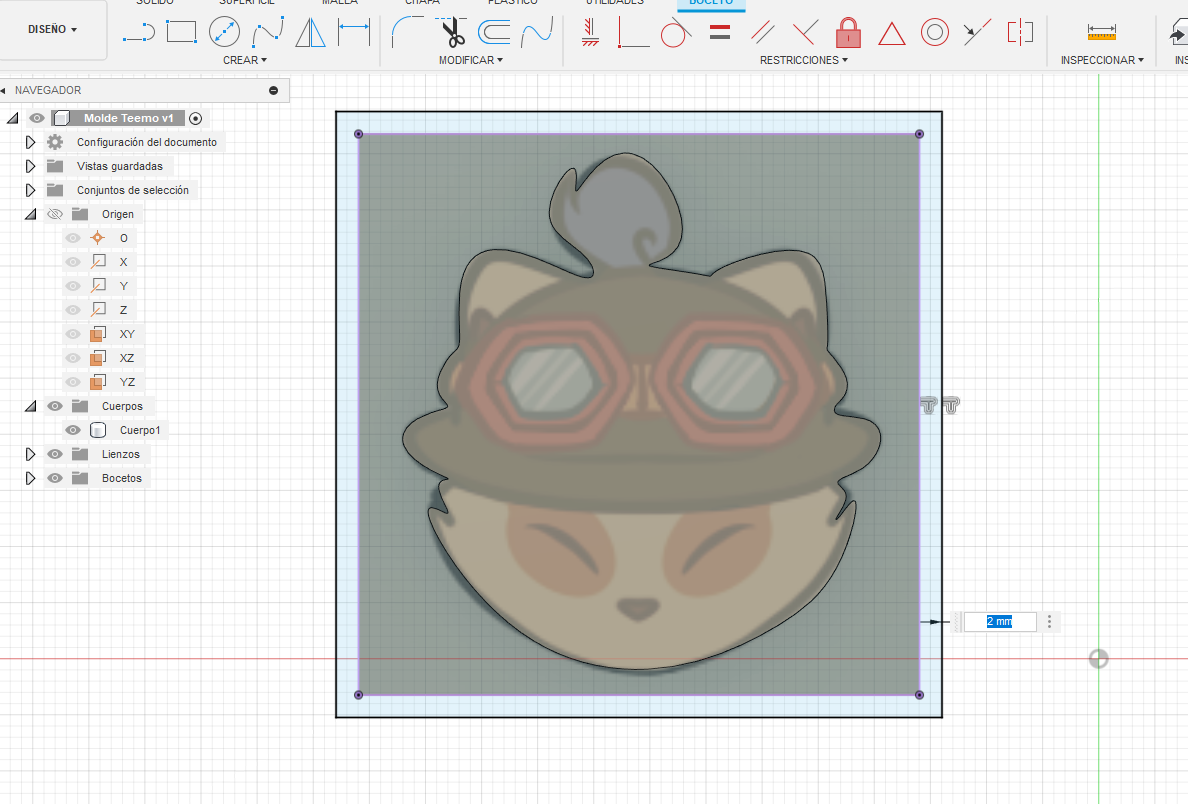Screen dimensions: 1188x804
Task: Toggle visibility of origin point O
Action: coord(73,238)
